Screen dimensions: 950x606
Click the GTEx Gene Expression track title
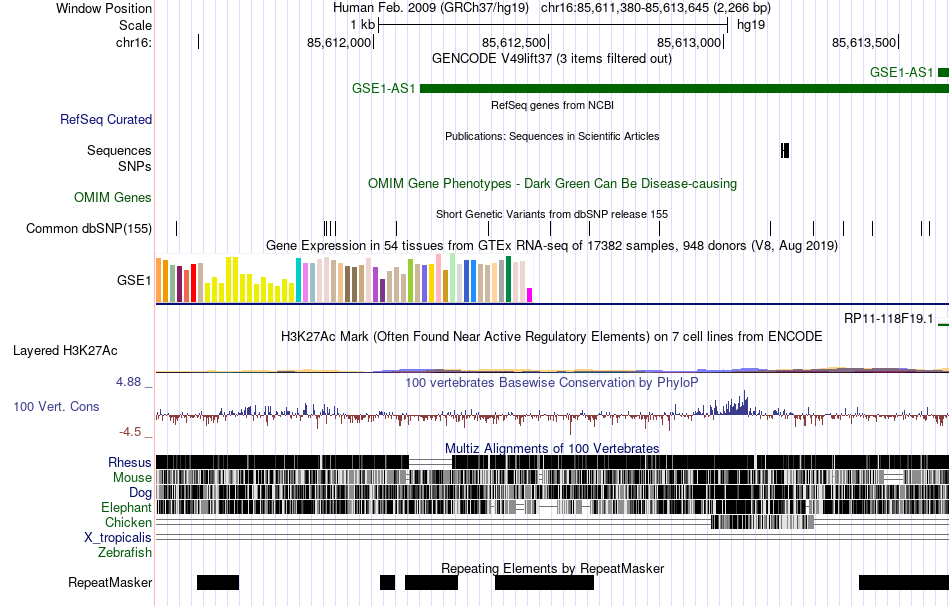(552, 245)
